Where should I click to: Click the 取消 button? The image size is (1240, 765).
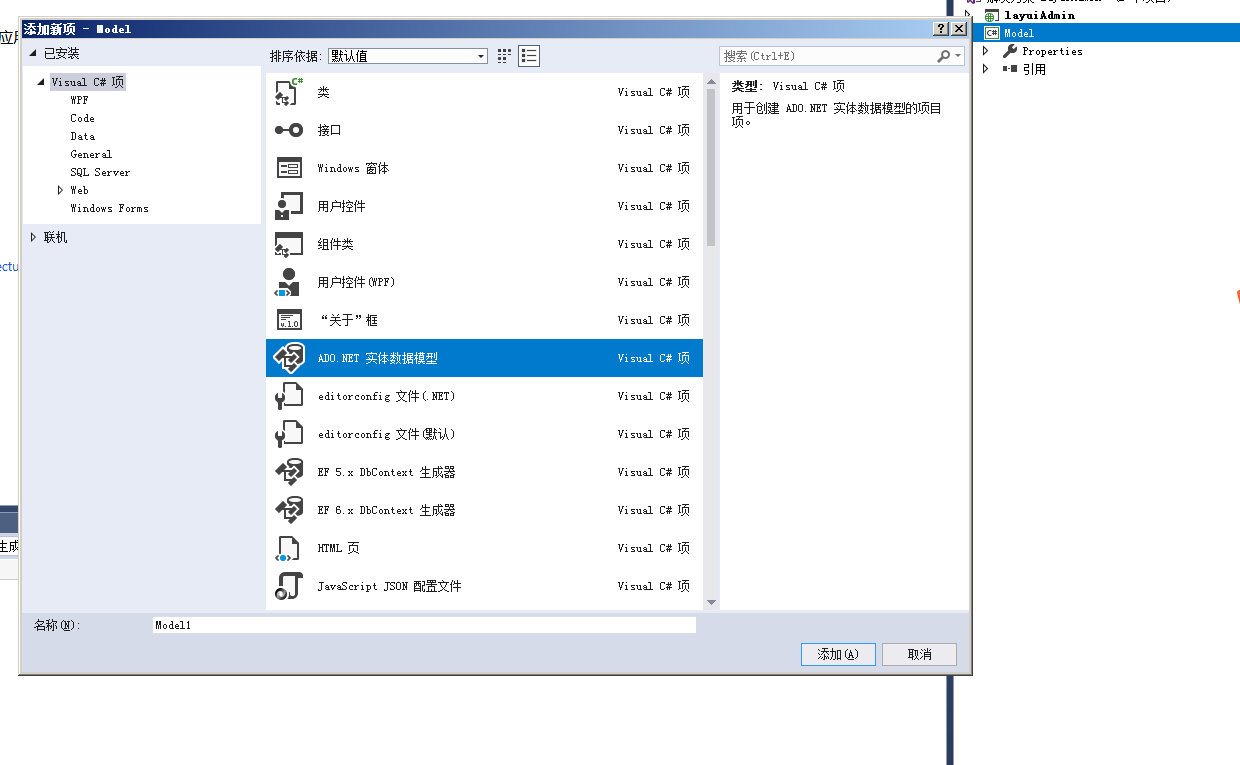pyautogui.click(x=919, y=654)
